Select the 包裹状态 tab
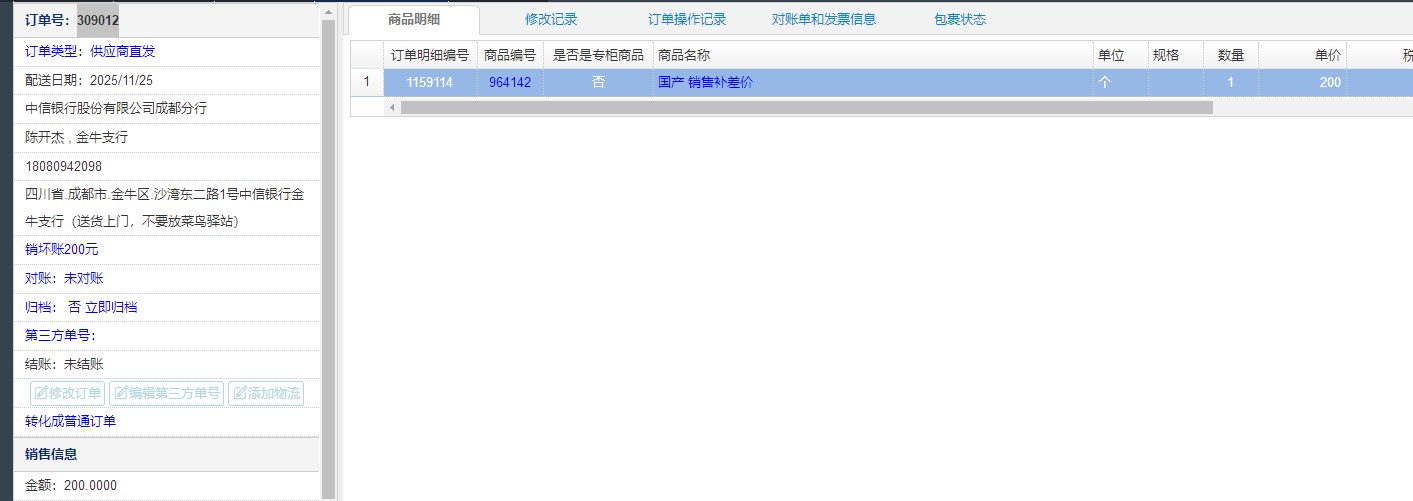The height and width of the screenshot is (501, 1413). (x=959, y=19)
